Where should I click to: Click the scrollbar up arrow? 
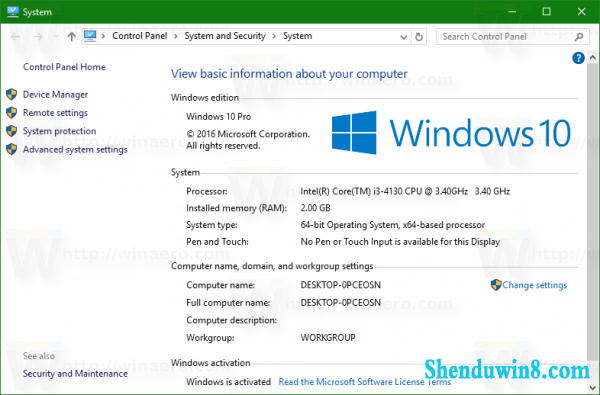coord(592,58)
